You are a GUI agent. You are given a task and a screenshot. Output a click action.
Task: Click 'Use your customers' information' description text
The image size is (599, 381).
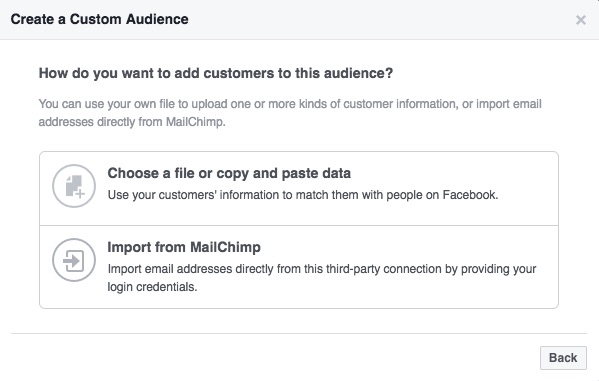point(303,195)
